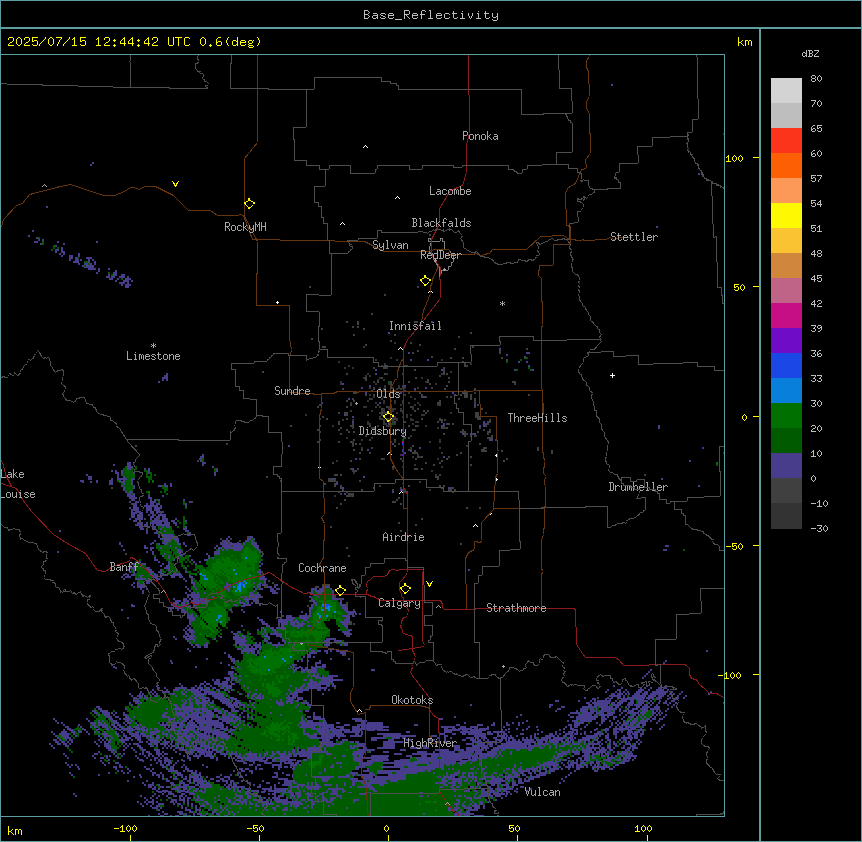Click the white plus marker west of Drumheller
This screenshot has width=862, height=842.
pos(612,375)
